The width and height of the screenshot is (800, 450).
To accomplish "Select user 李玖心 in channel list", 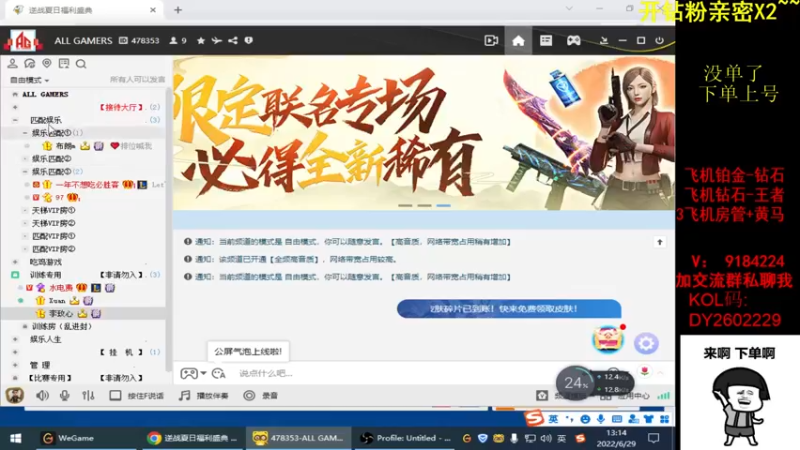I will [61, 313].
